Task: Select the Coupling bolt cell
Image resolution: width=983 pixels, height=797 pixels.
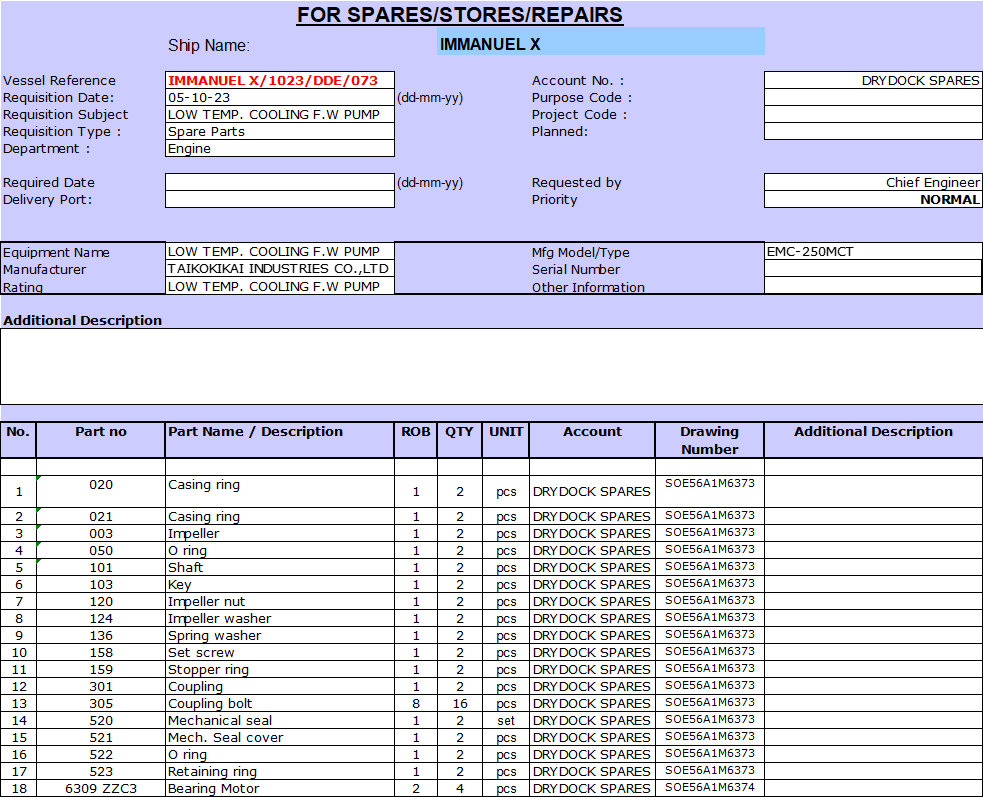Action: 280,703
